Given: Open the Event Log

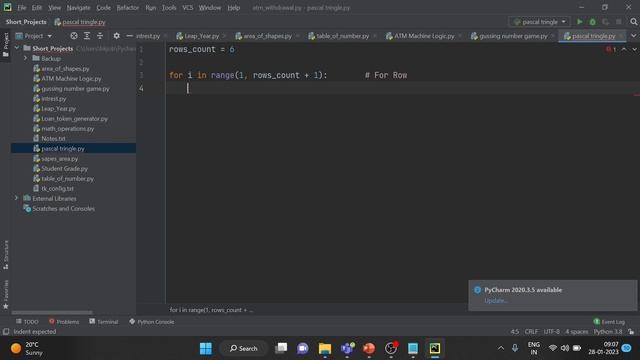Looking at the screenshot, I should coord(609,322).
